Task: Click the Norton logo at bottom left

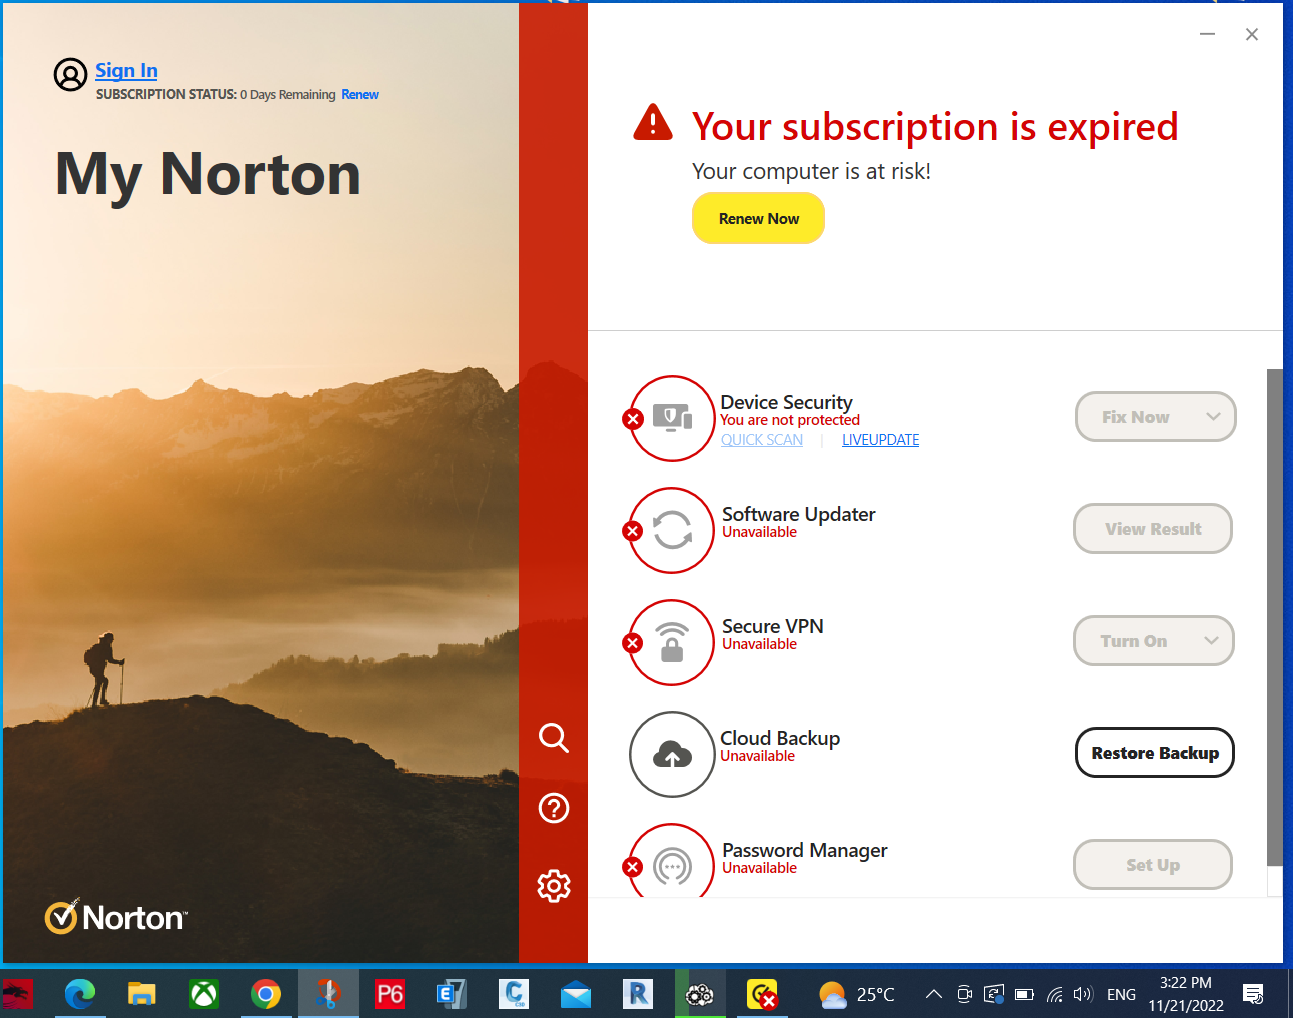Action: [x=116, y=917]
